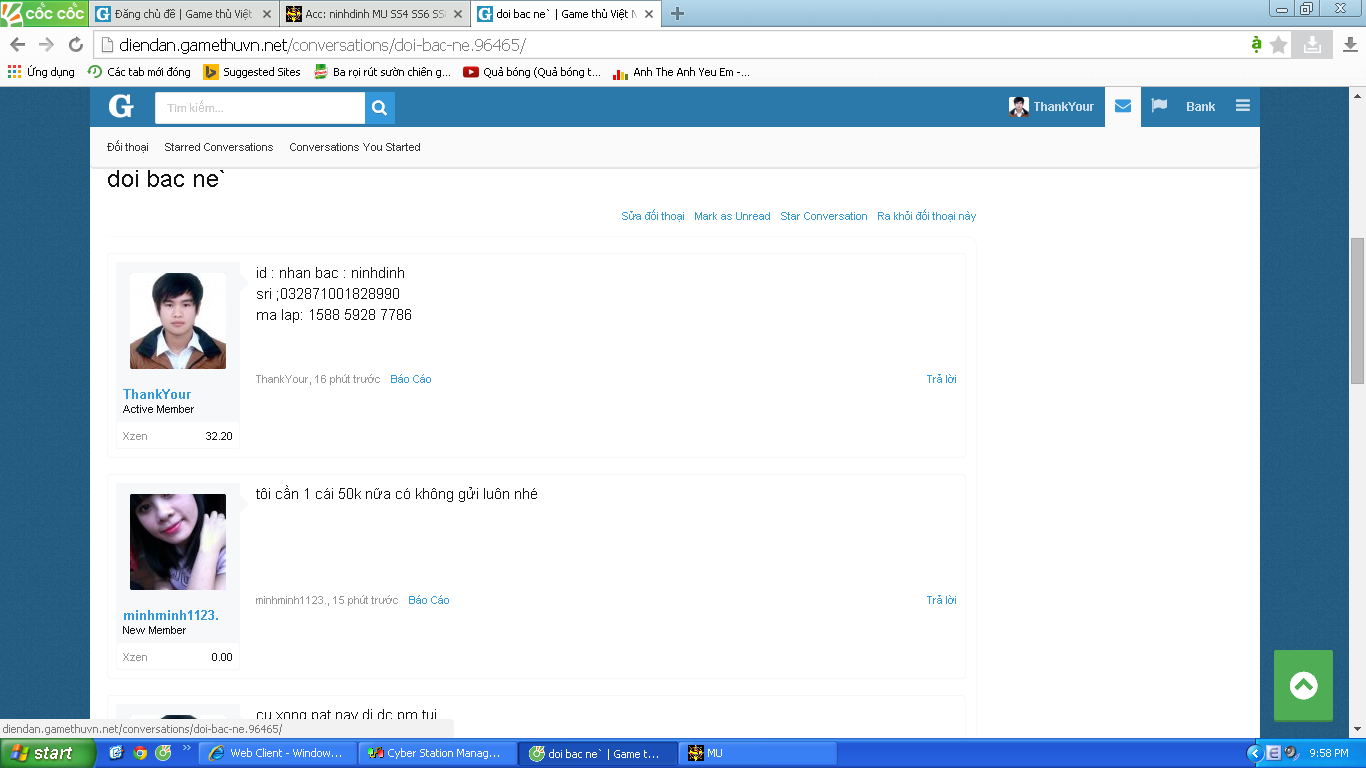Screen dimensions: 1366x768
Task: Open ThankYour username link under avatar
Action: (x=157, y=394)
